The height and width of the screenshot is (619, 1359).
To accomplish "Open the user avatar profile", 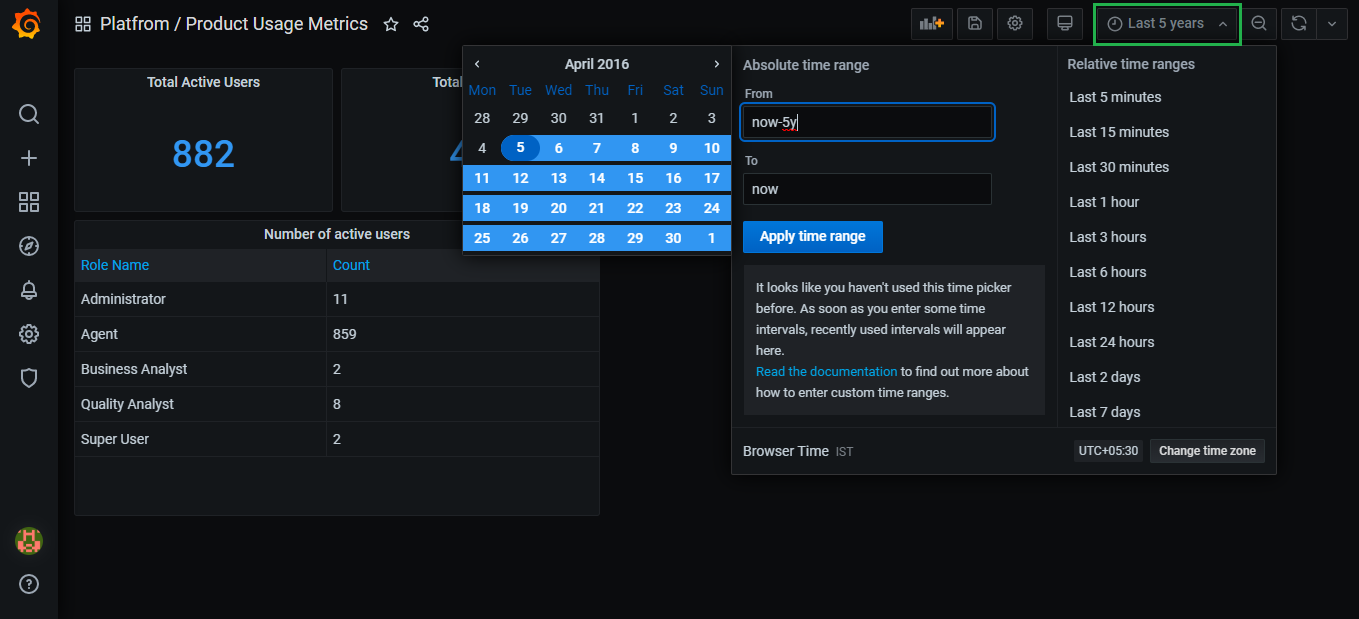I will tap(29, 541).
